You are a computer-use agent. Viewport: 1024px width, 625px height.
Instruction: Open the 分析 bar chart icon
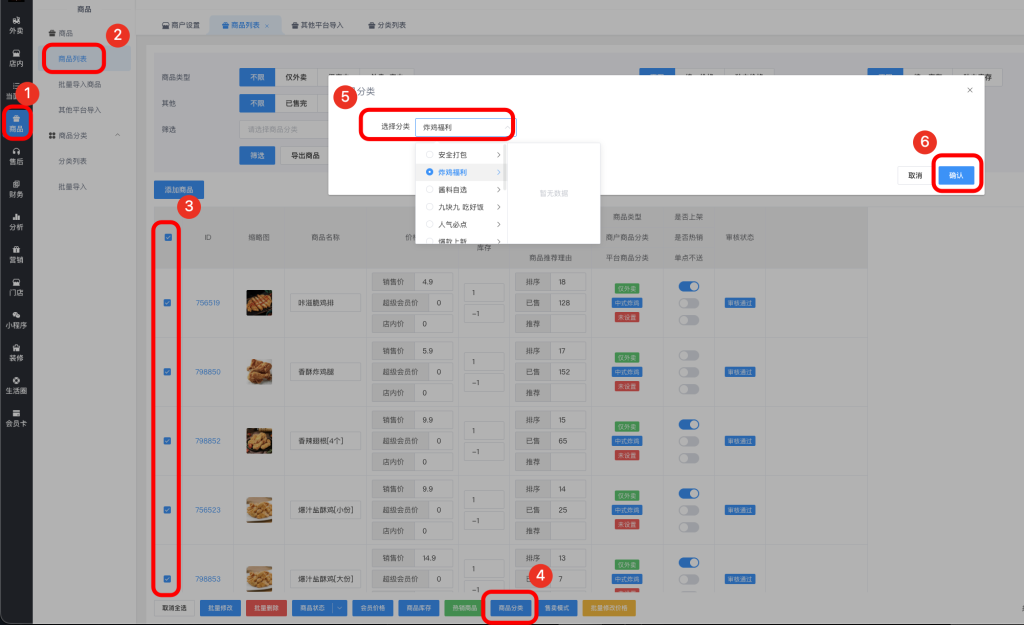tap(16, 221)
